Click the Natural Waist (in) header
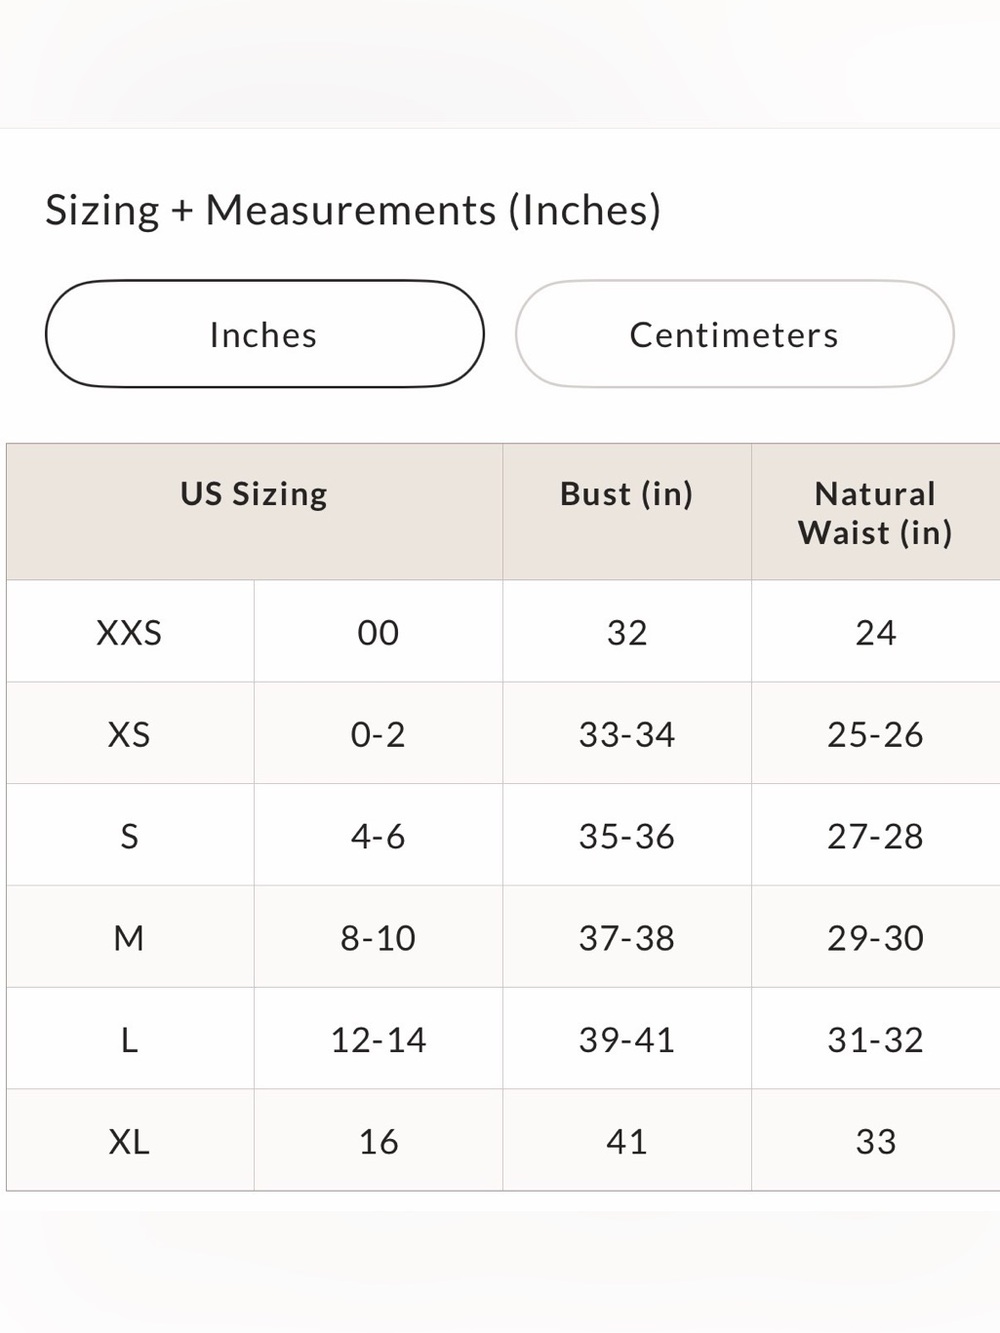The height and width of the screenshot is (1333, 1000). tap(875, 512)
